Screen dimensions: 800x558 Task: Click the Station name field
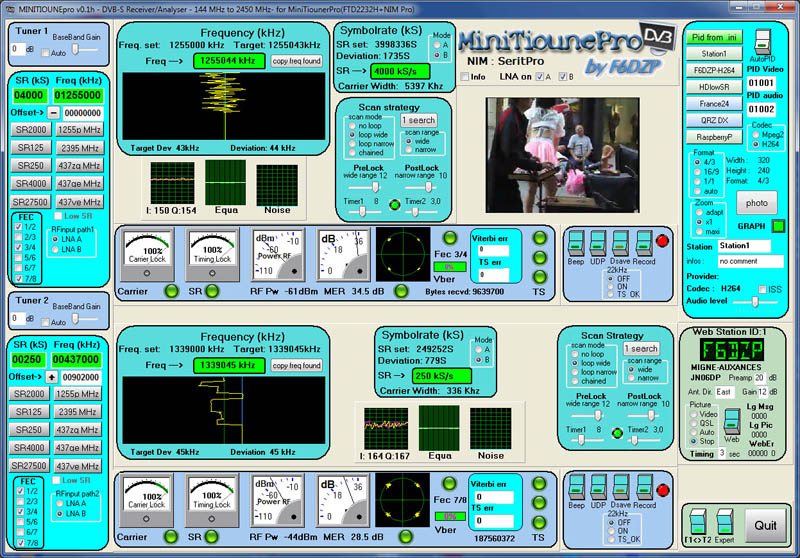tap(744, 246)
